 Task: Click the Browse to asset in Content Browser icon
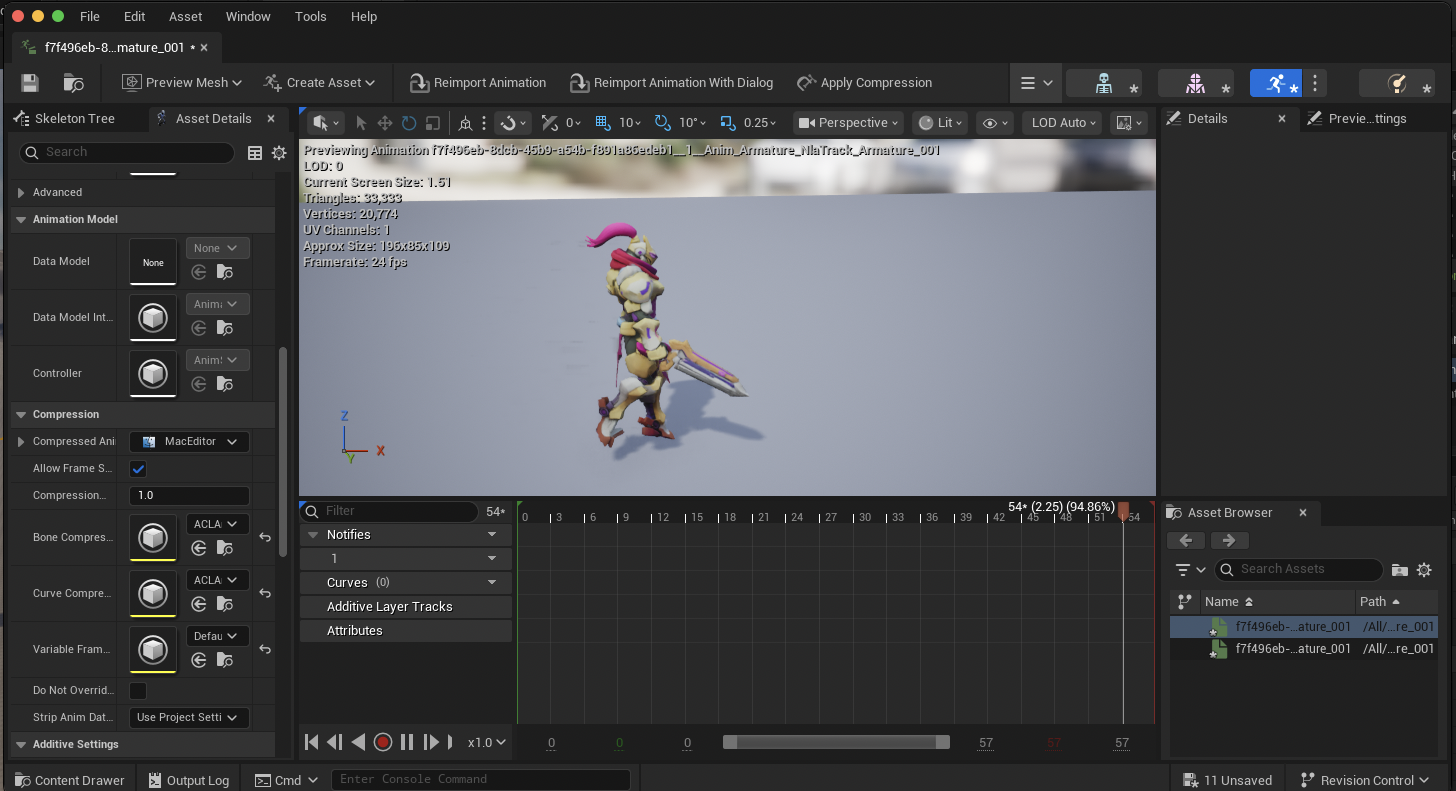73,83
